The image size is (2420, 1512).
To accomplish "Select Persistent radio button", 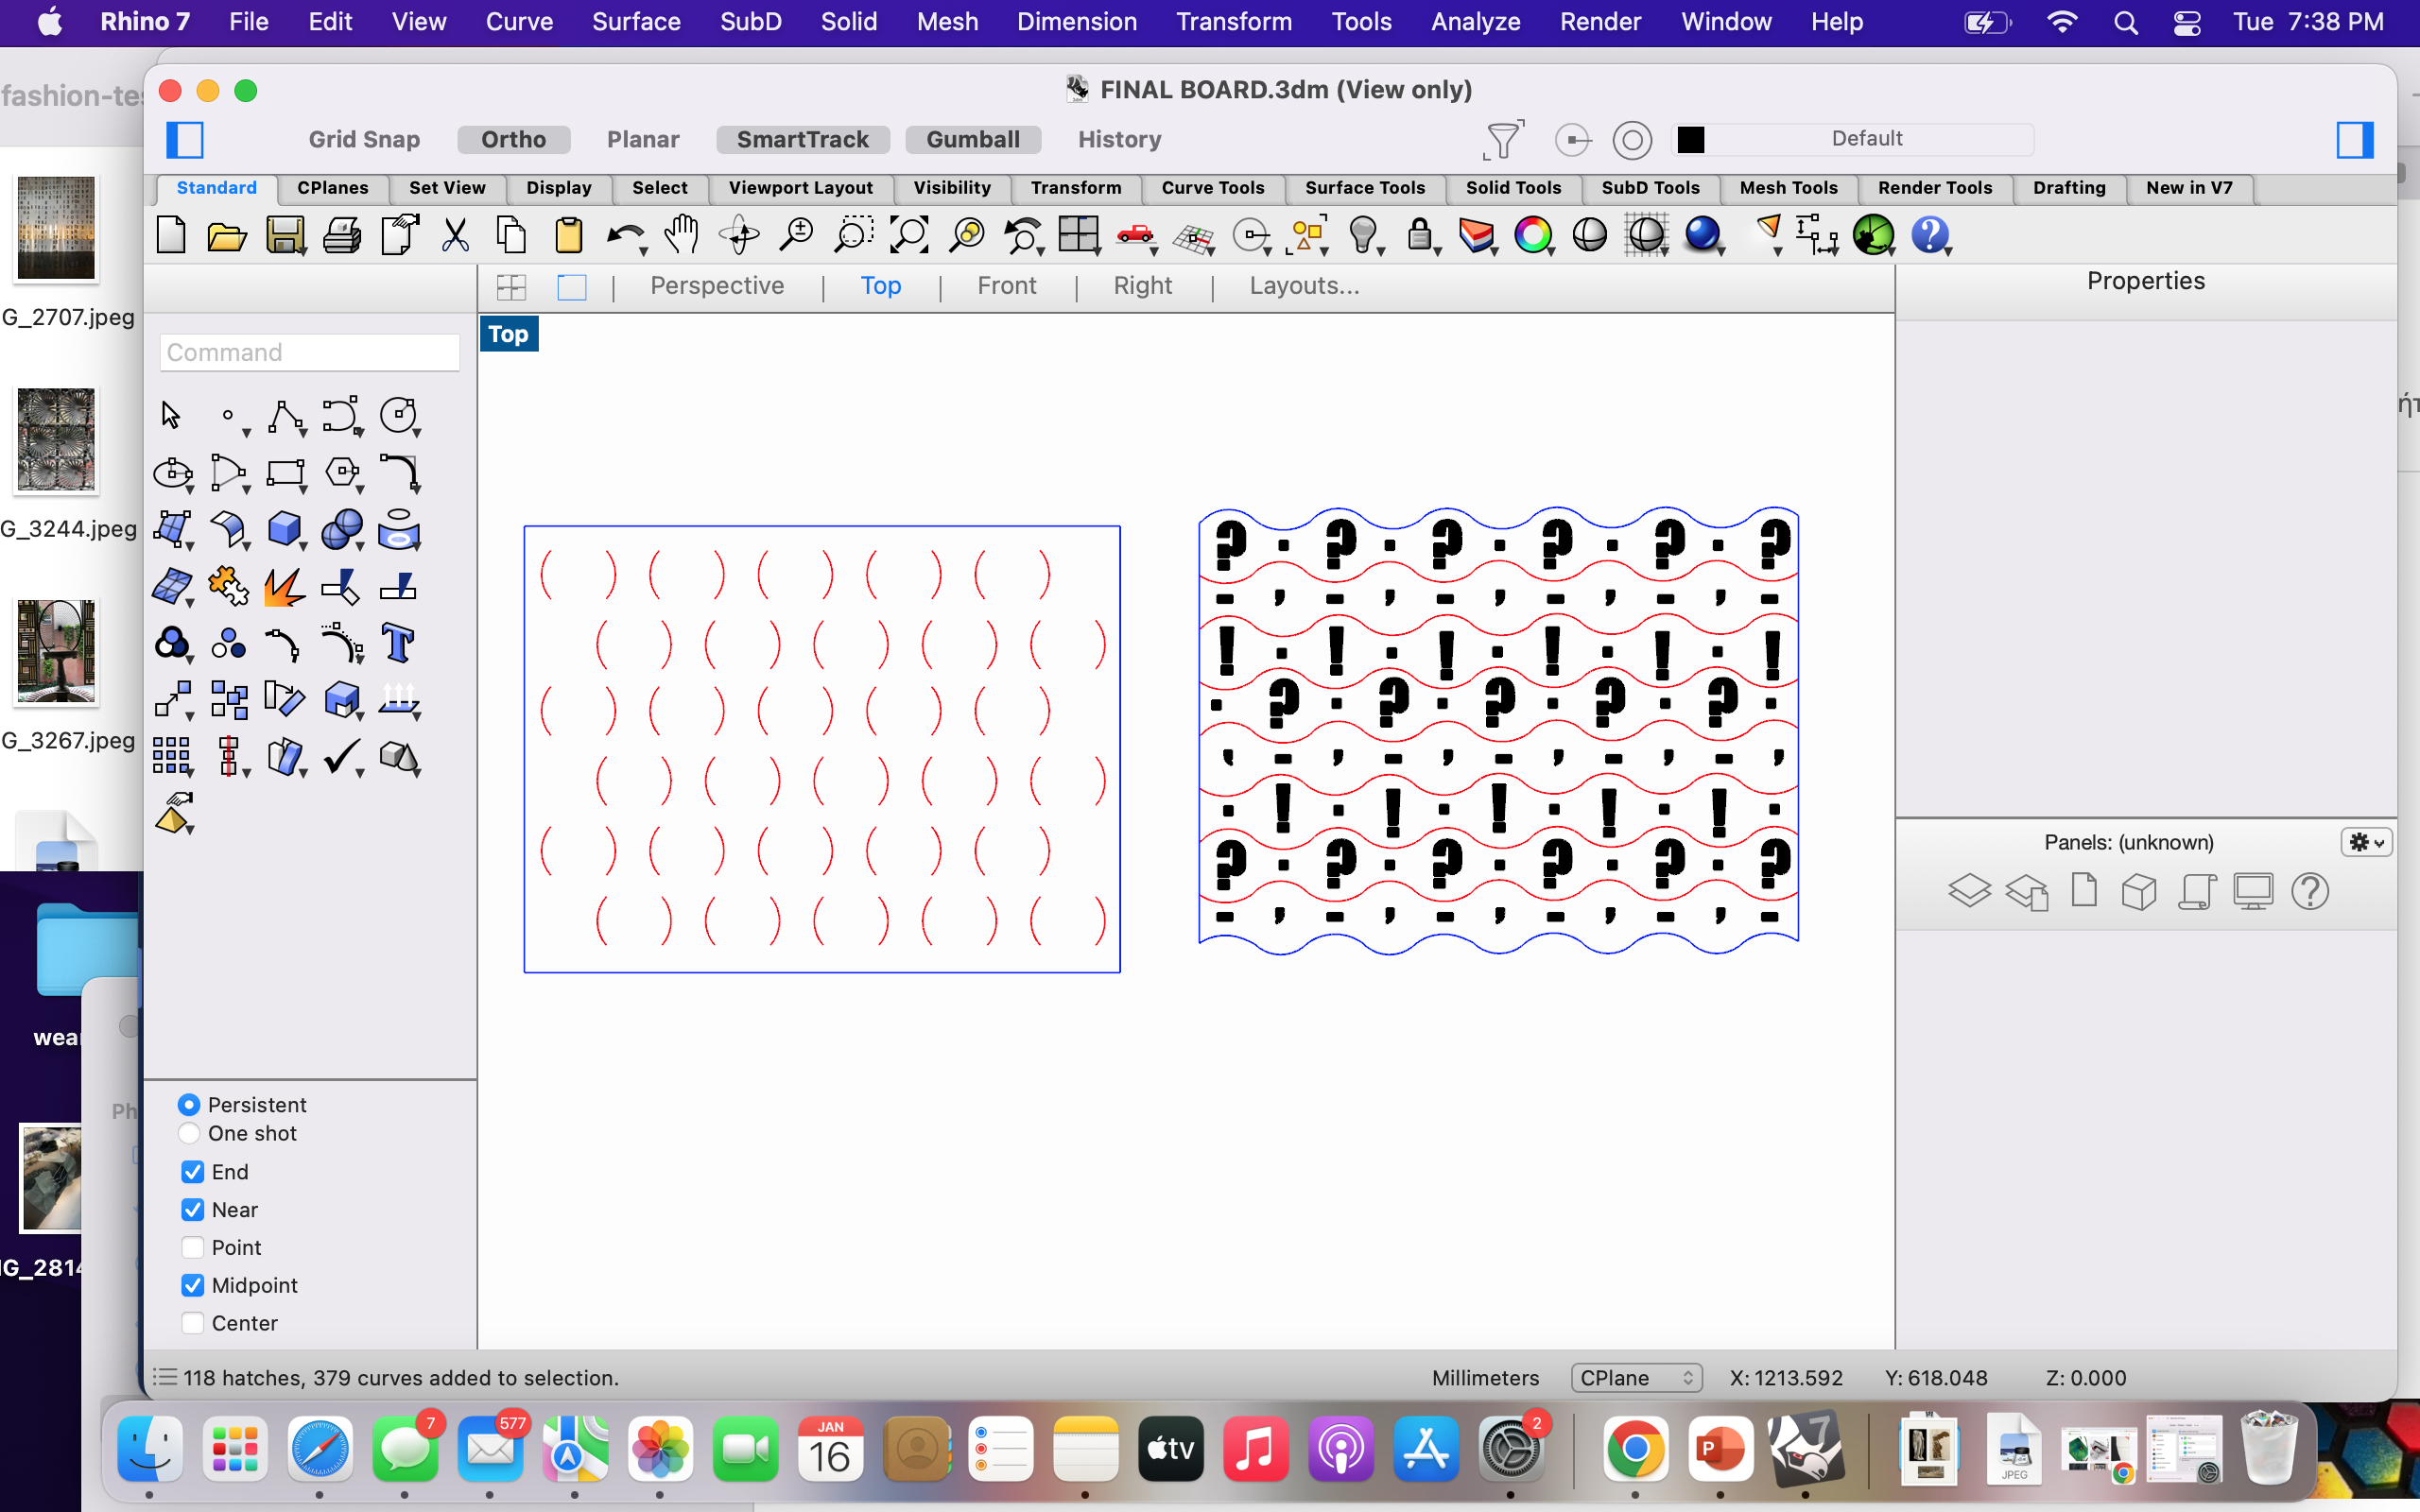I will 190,1105.
